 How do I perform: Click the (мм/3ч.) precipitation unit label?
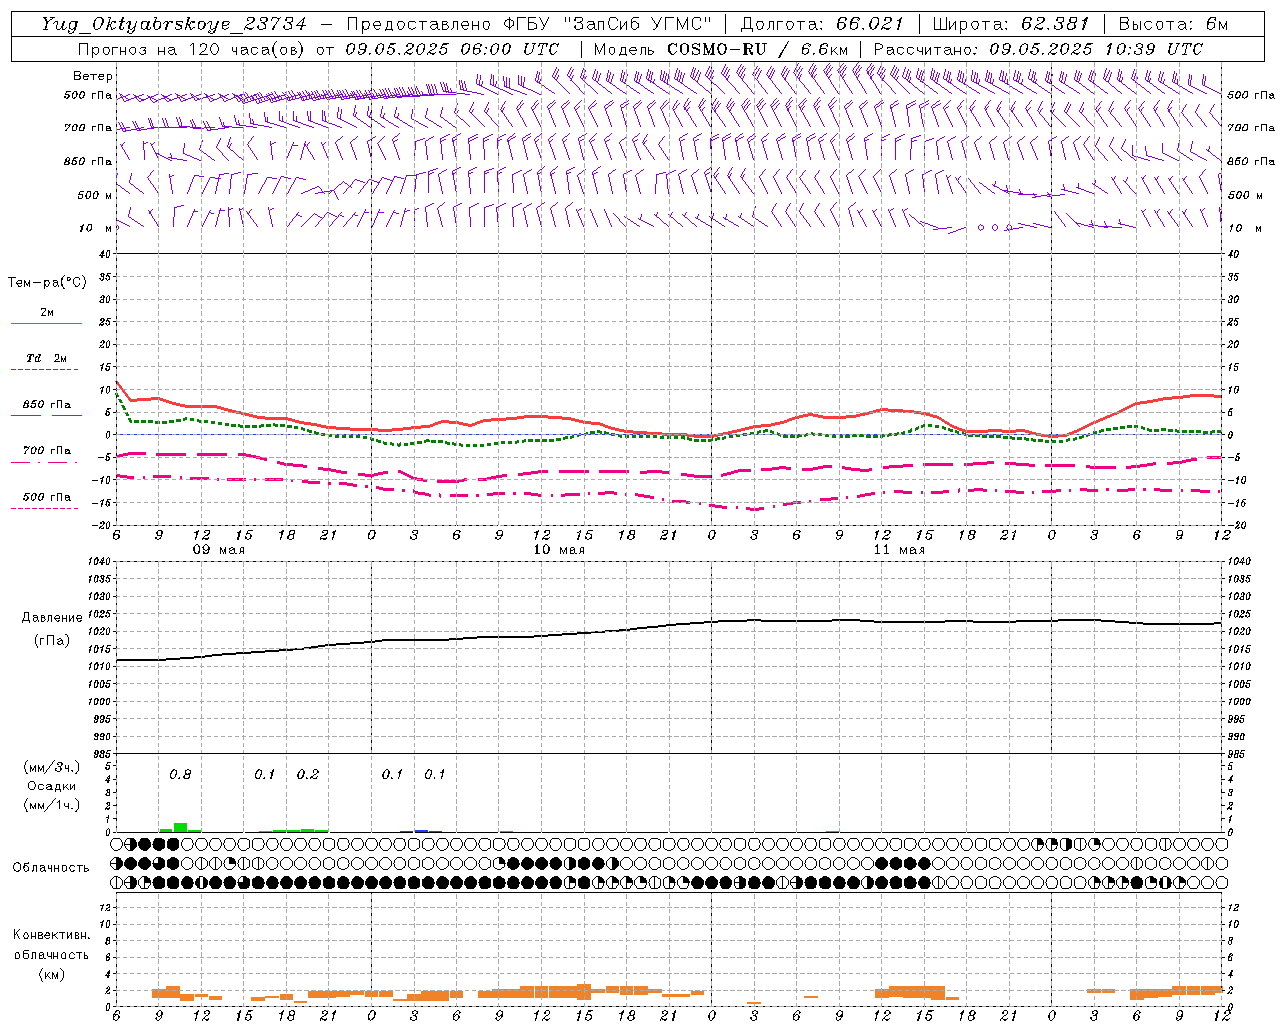coord(51,767)
